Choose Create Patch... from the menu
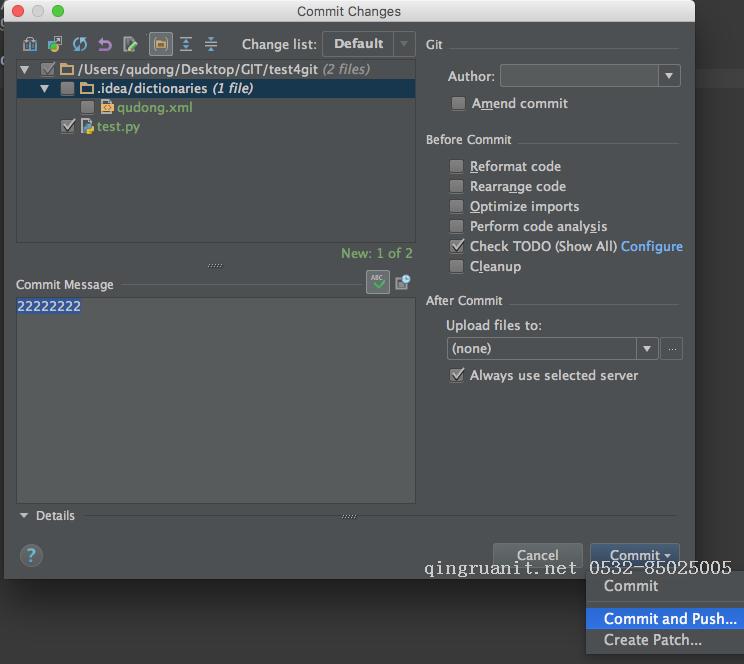Viewport: 744px width, 664px height. [x=652, y=640]
